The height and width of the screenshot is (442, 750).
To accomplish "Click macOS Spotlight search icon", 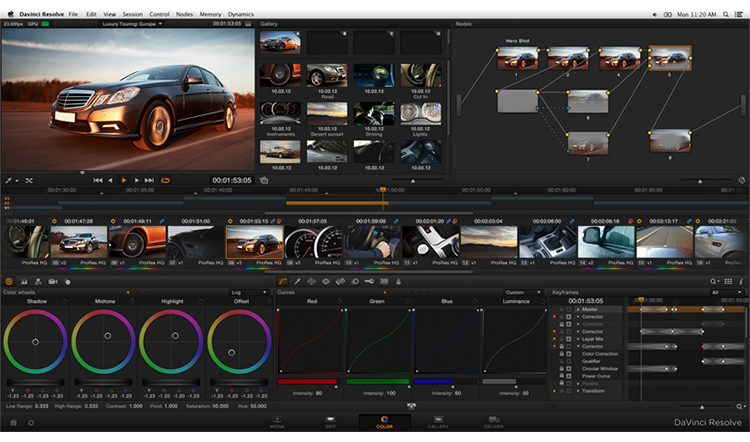I will pyautogui.click(x=726, y=14).
